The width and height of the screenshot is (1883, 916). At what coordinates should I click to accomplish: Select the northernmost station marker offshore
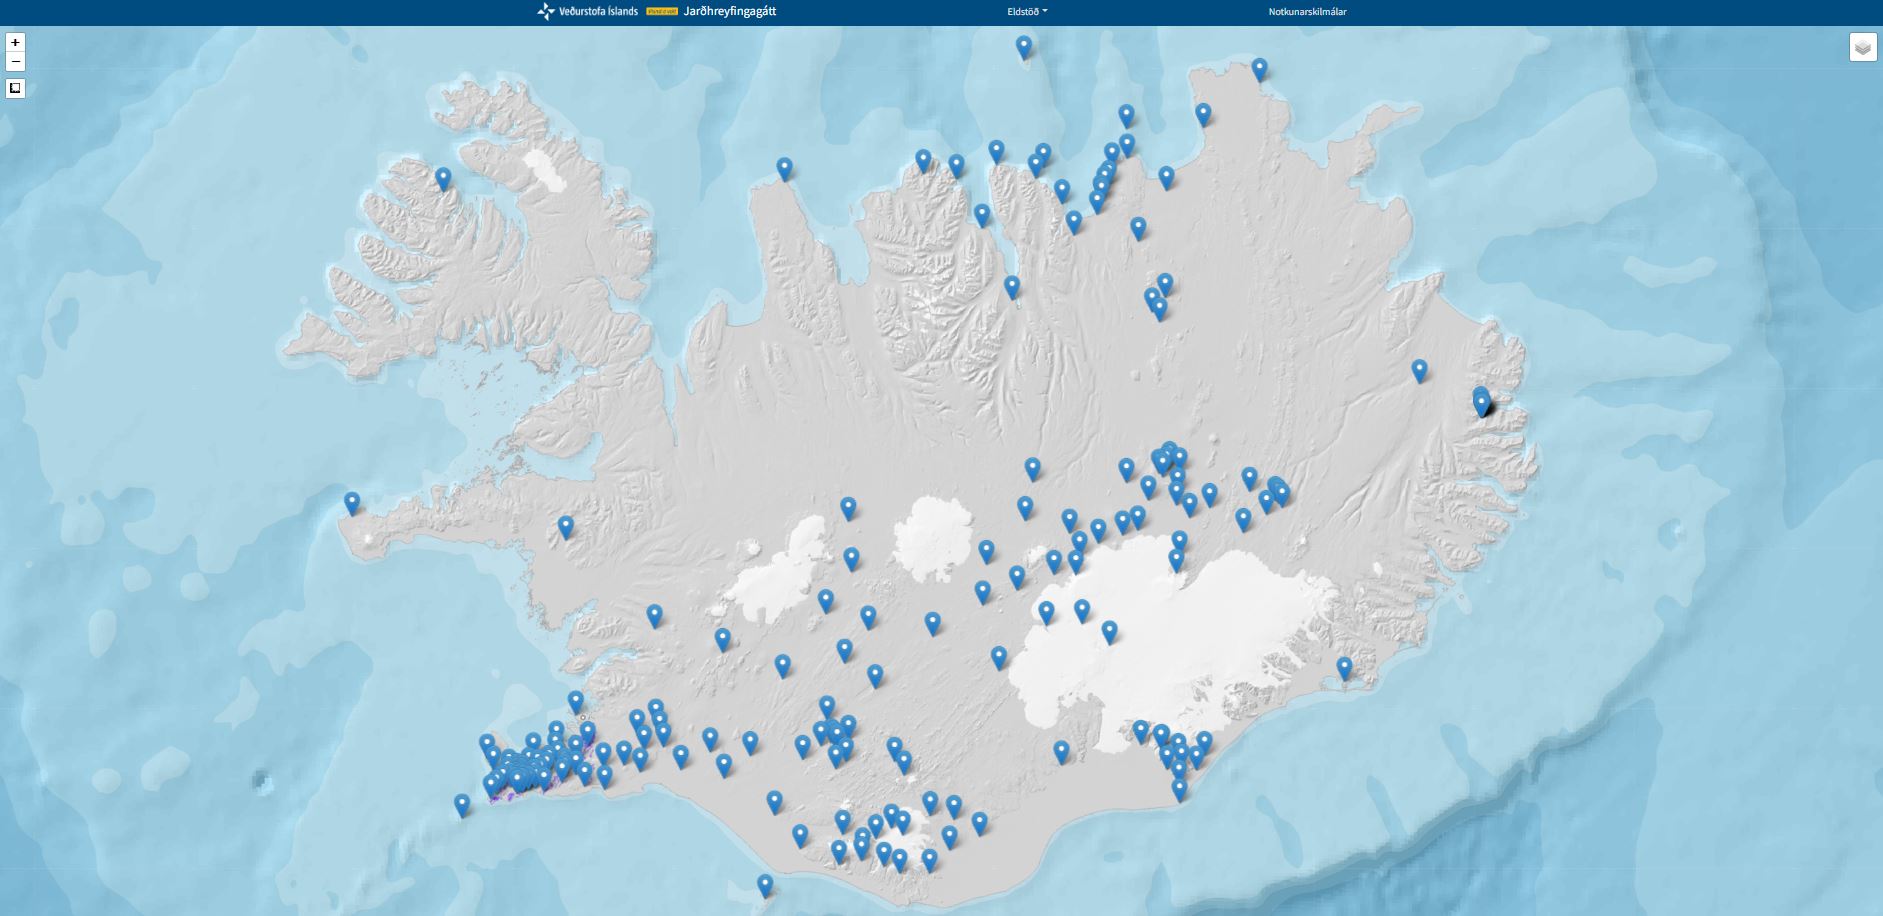click(x=1023, y=46)
